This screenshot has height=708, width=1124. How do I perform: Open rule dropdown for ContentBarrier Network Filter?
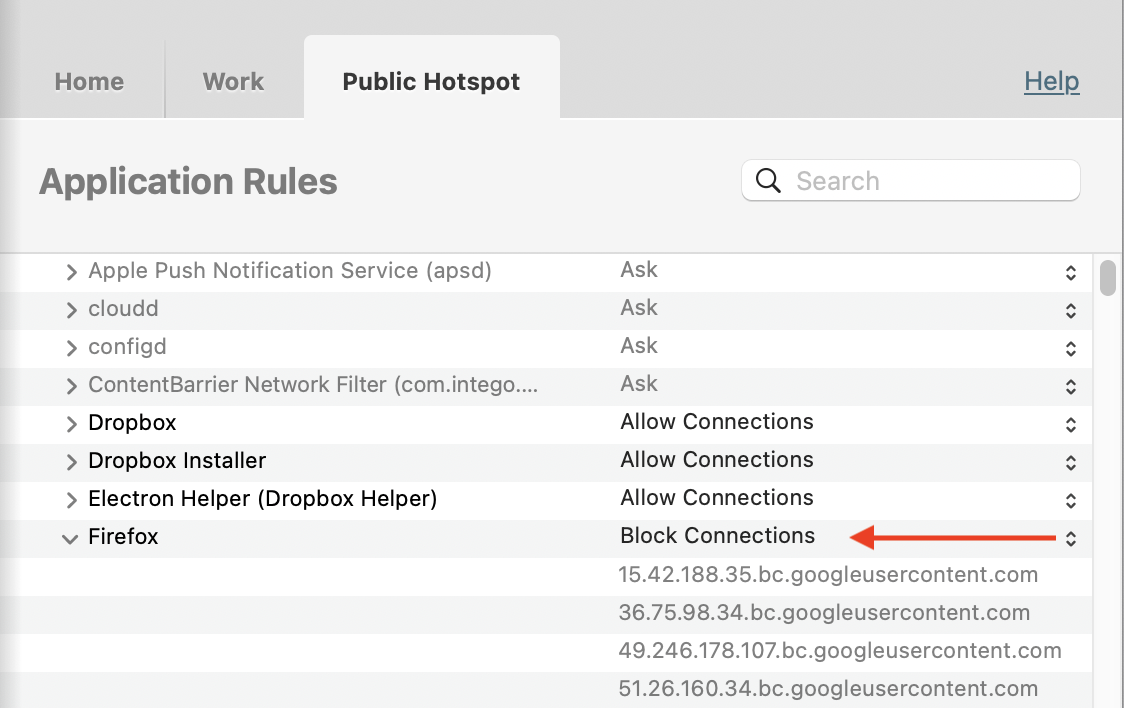(x=1070, y=386)
